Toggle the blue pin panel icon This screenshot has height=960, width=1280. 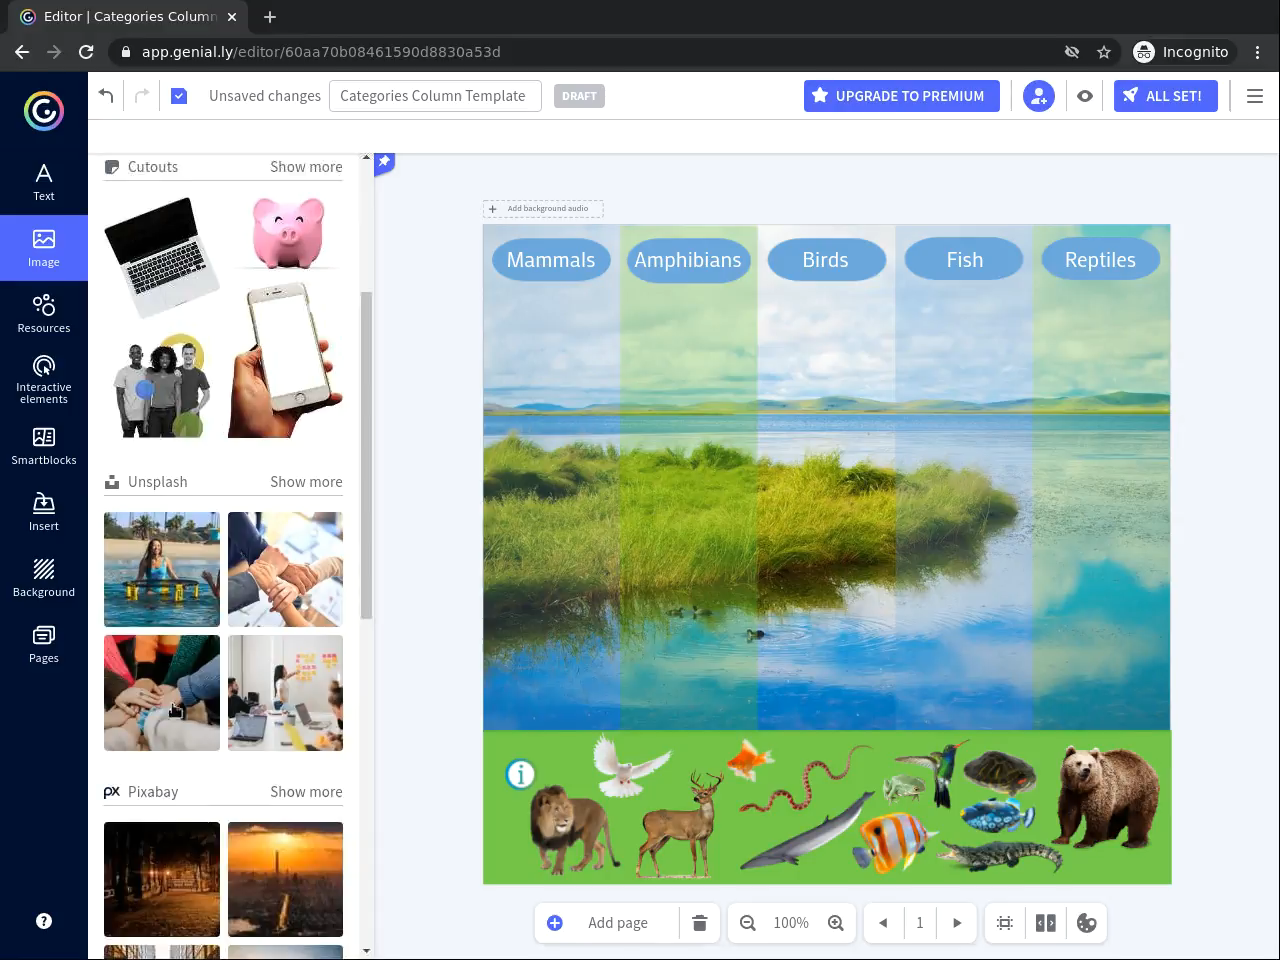click(384, 163)
